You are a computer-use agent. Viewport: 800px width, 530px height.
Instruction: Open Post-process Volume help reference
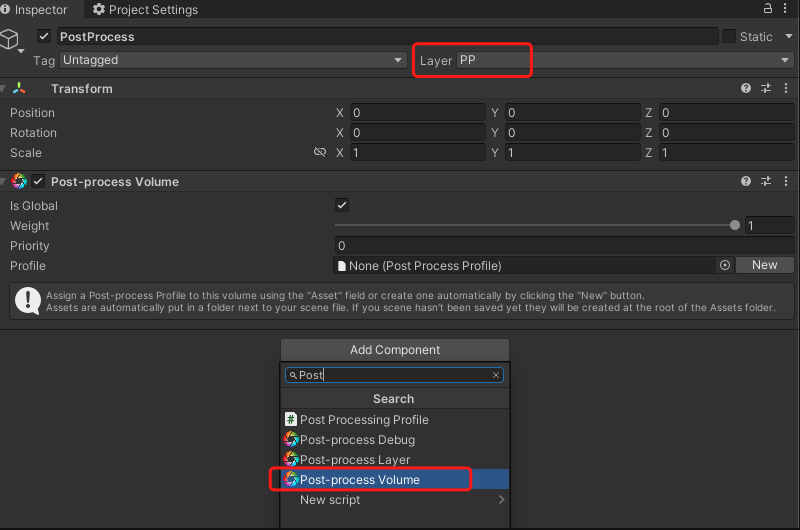click(x=746, y=182)
